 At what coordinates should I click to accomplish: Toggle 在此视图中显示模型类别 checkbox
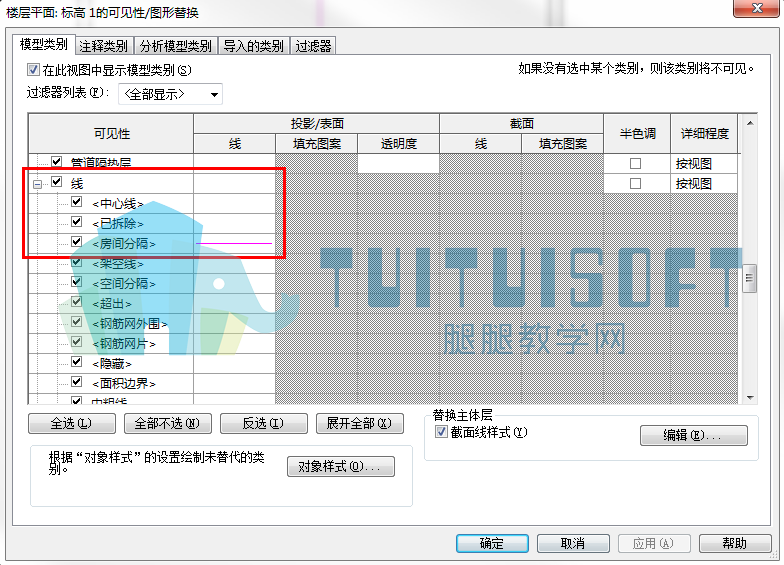pyautogui.click(x=34, y=70)
